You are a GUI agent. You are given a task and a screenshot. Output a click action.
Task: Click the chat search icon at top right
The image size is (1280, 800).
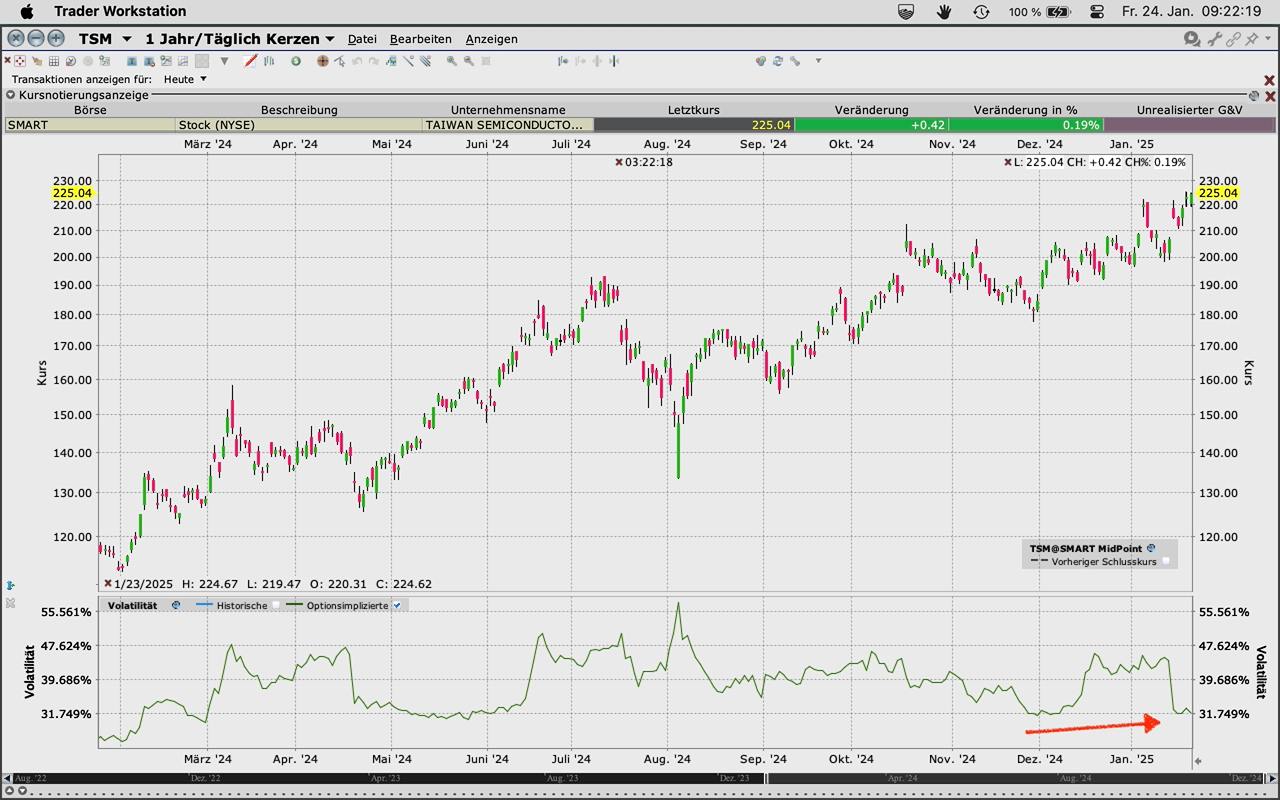[1191, 39]
